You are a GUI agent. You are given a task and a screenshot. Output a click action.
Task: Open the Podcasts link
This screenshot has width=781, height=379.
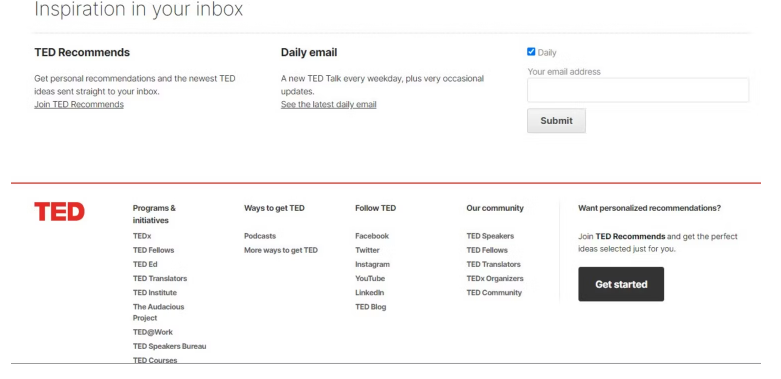260,236
